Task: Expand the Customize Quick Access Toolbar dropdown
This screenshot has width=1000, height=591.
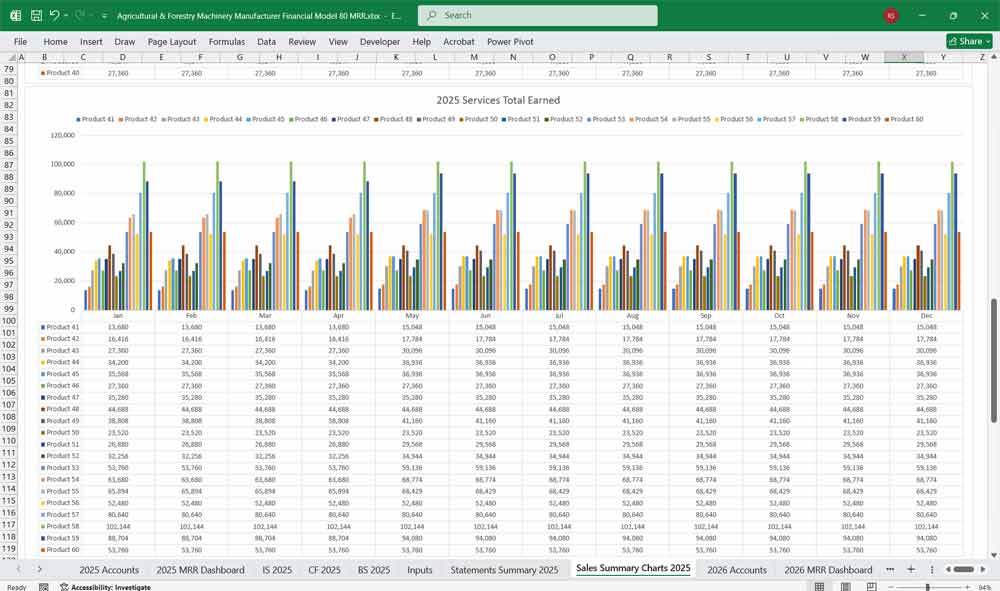Action: (x=104, y=16)
